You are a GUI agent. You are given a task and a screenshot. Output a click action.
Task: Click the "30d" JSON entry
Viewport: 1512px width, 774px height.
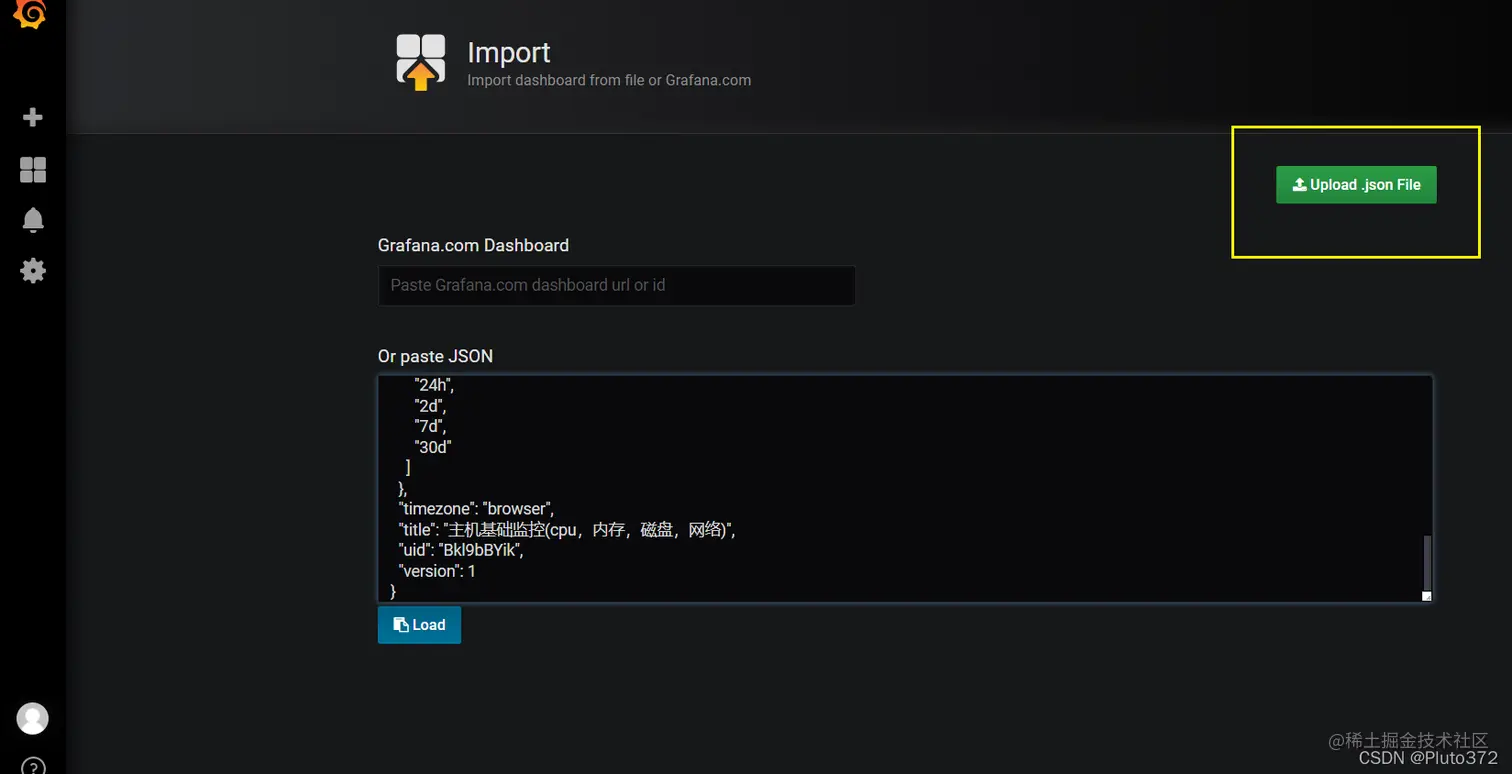433,447
